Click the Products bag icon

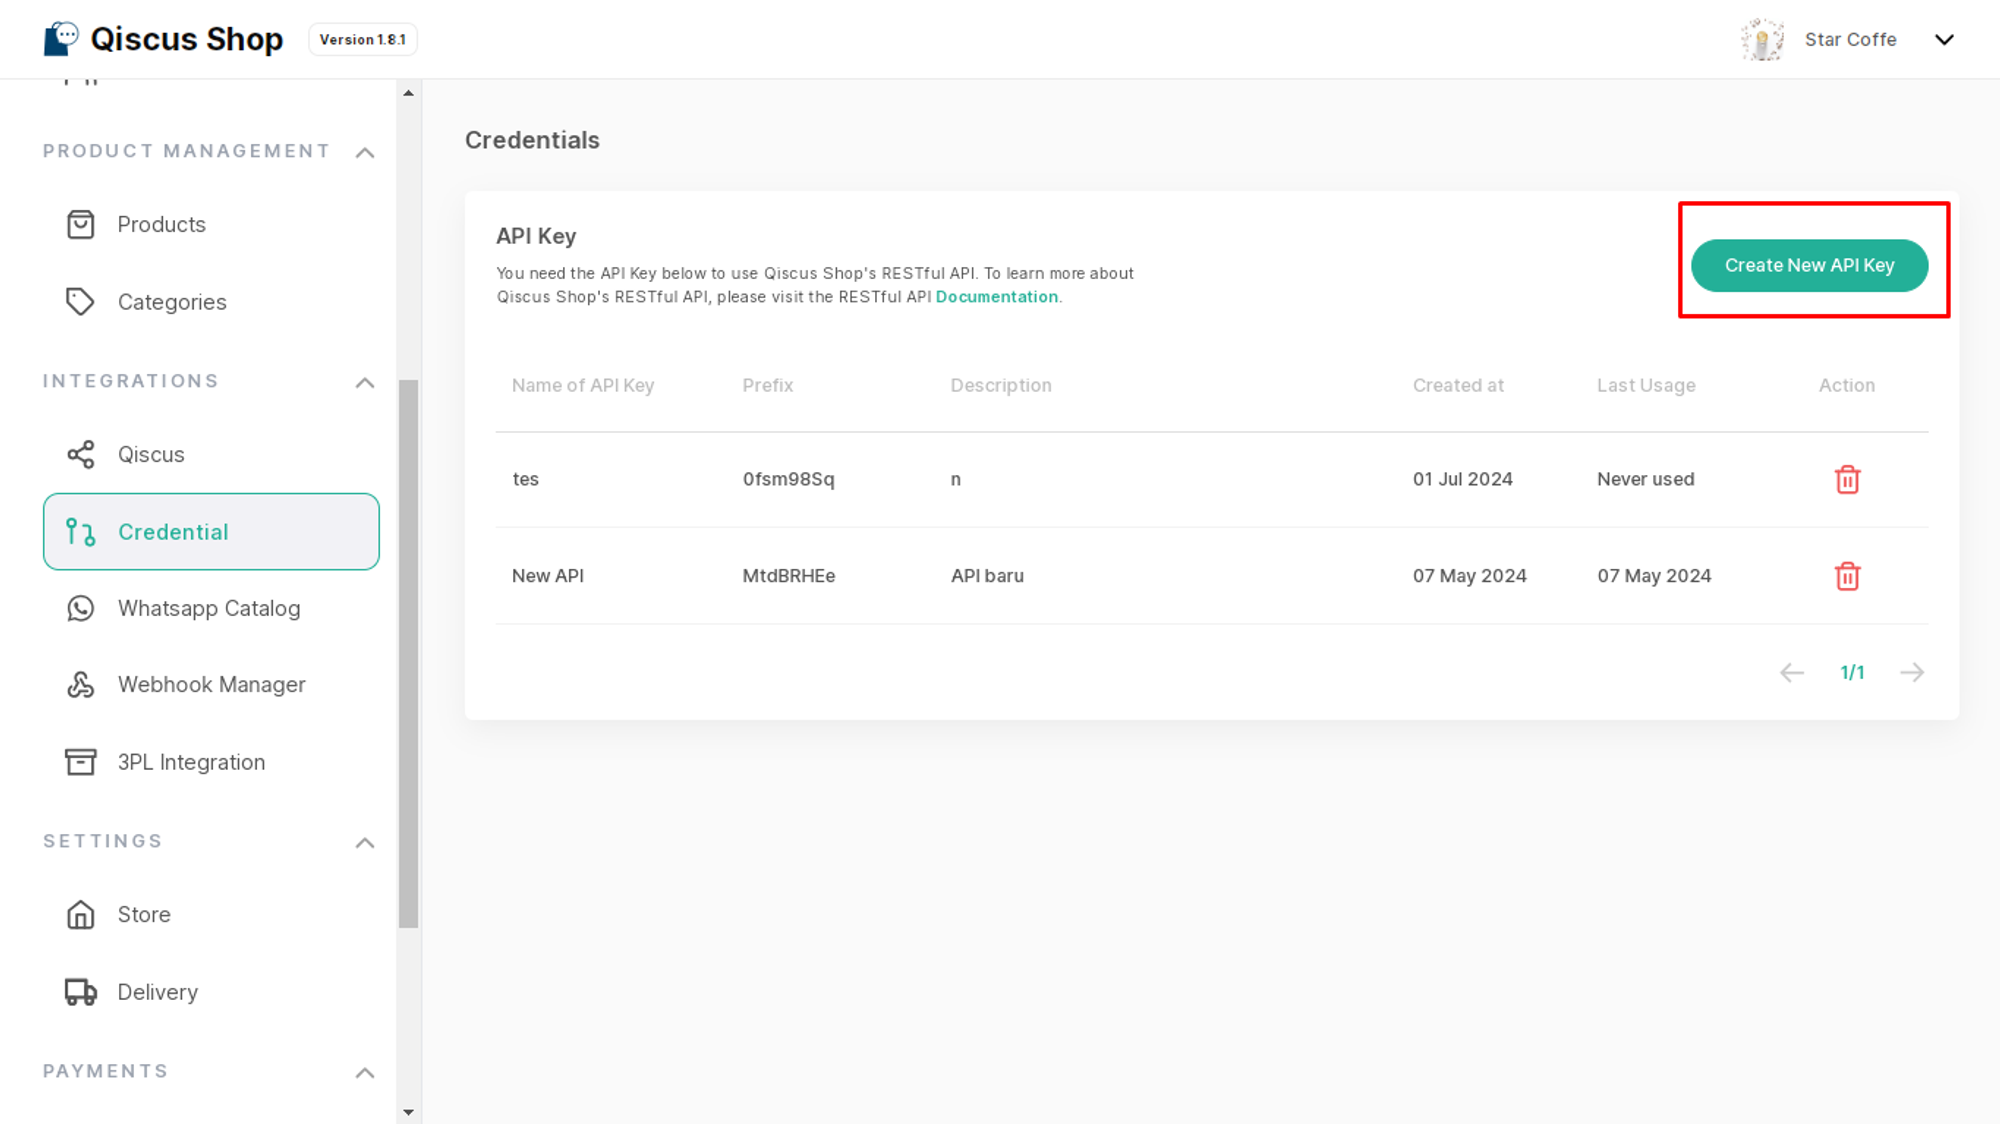click(81, 224)
